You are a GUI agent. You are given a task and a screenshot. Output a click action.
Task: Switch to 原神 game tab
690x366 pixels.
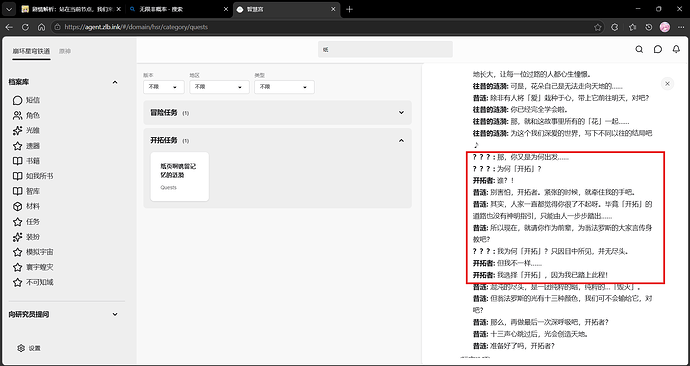tap(65, 51)
